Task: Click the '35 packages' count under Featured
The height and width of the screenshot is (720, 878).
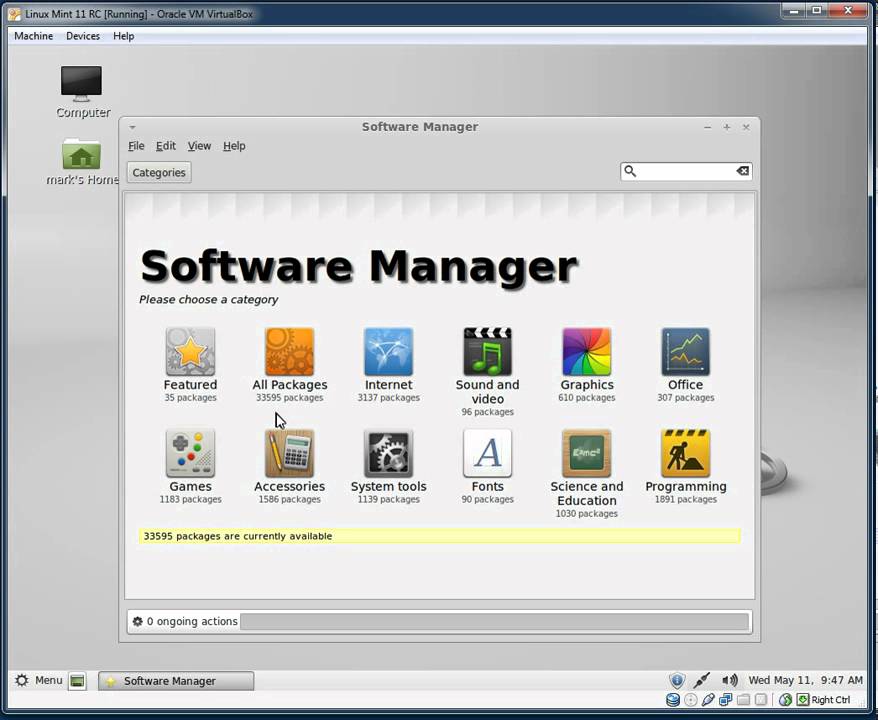Action: [x=190, y=398]
